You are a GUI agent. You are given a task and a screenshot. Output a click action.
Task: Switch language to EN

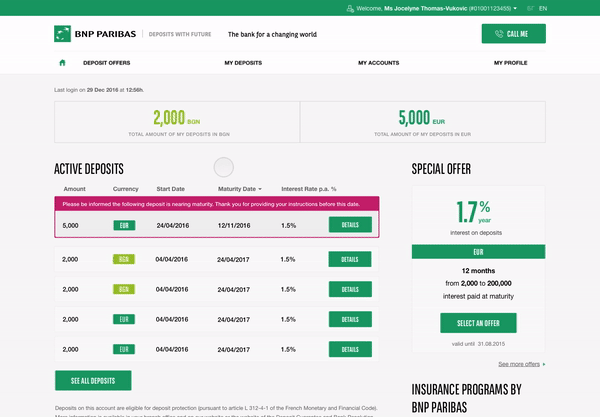[543, 8]
